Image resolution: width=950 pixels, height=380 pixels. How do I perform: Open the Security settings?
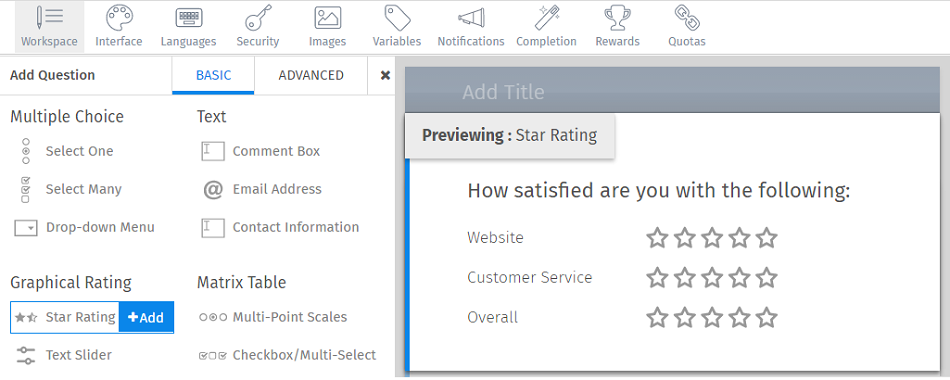click(x=257, y=27)
